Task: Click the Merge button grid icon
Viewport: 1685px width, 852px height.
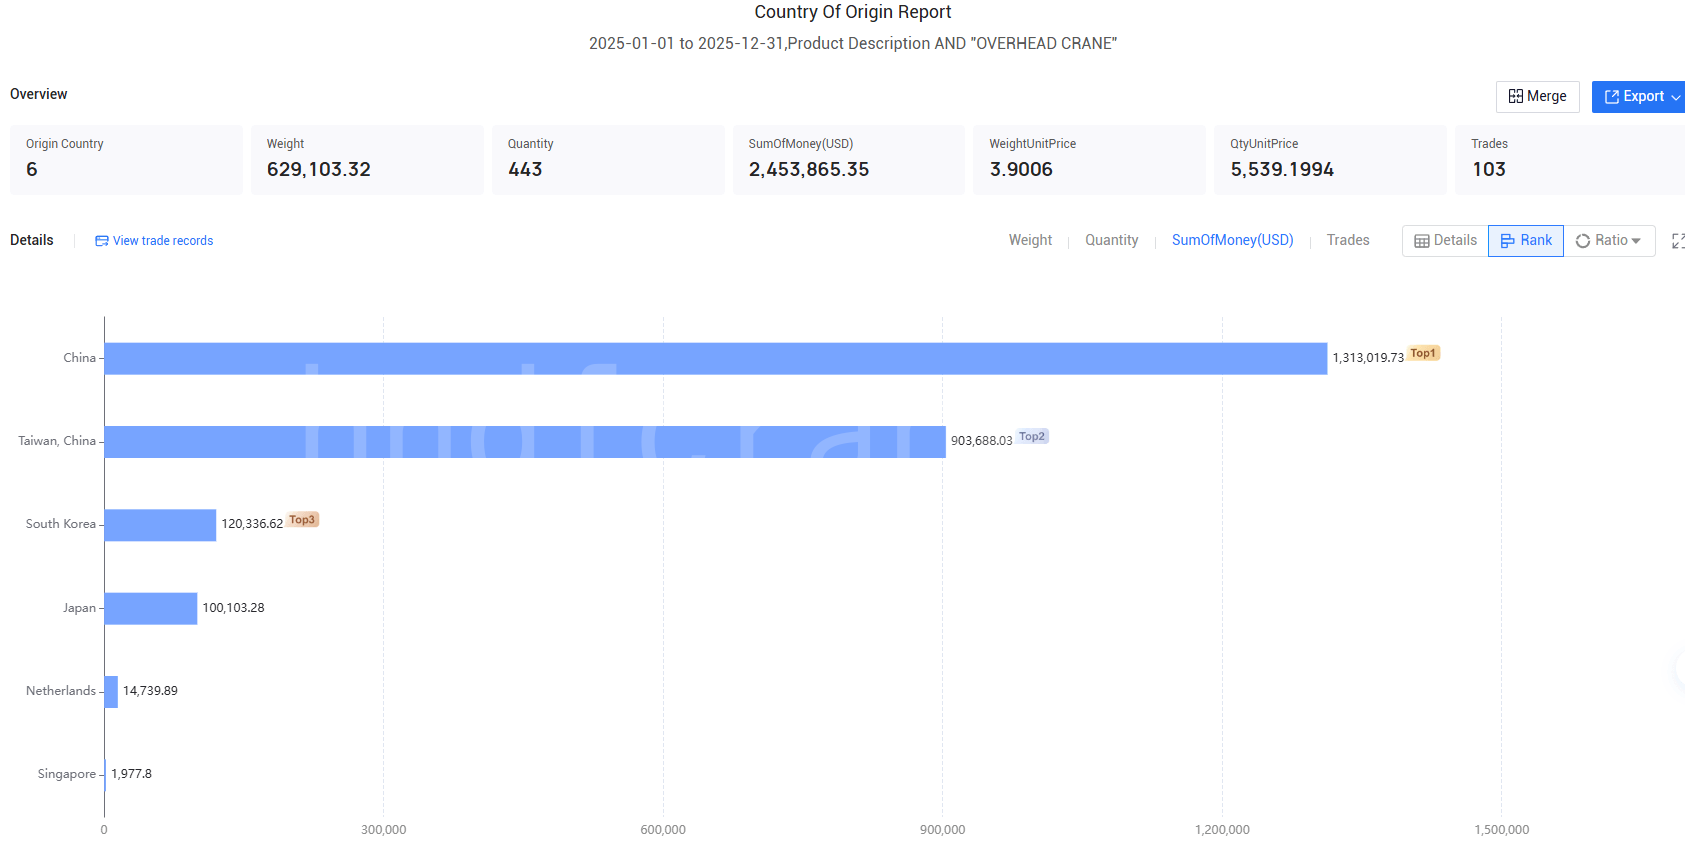Action: tap(1516, 97)
